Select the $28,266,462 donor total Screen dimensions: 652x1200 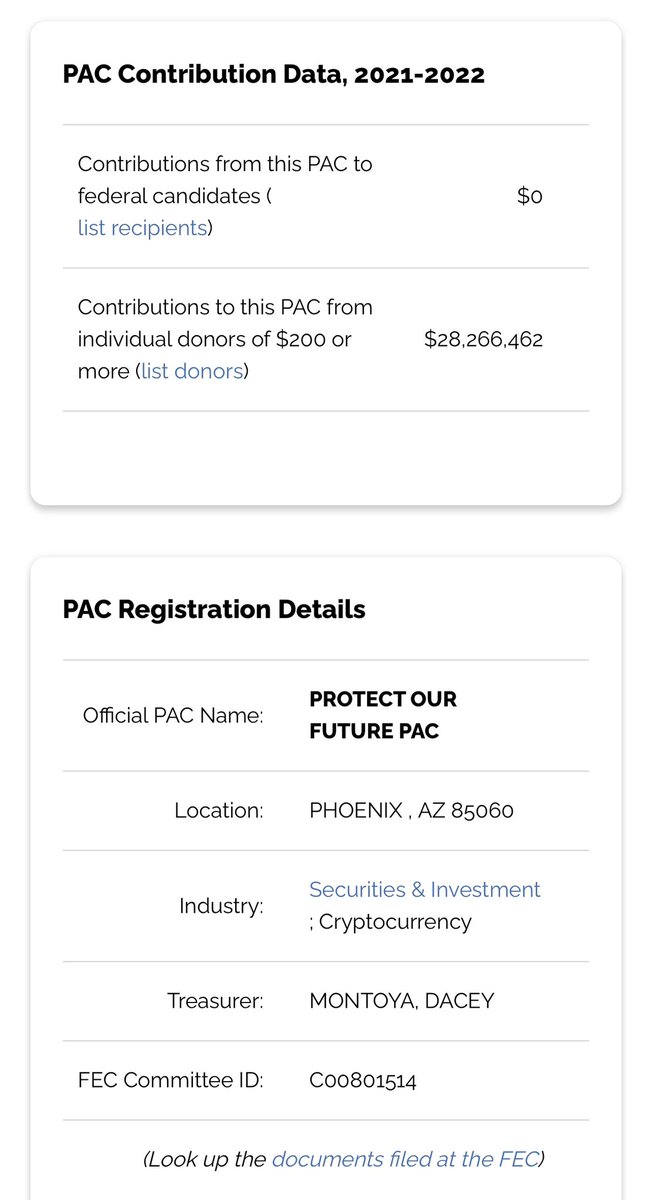pyautogui.click(x=483, y=340)
